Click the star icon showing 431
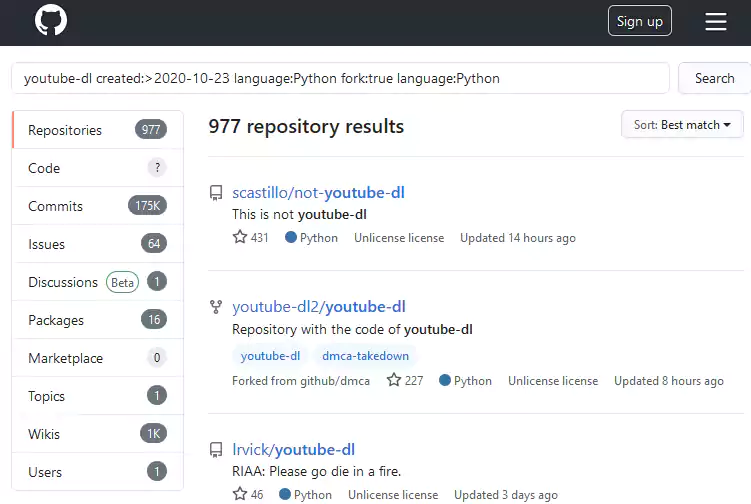 [239, 237]
